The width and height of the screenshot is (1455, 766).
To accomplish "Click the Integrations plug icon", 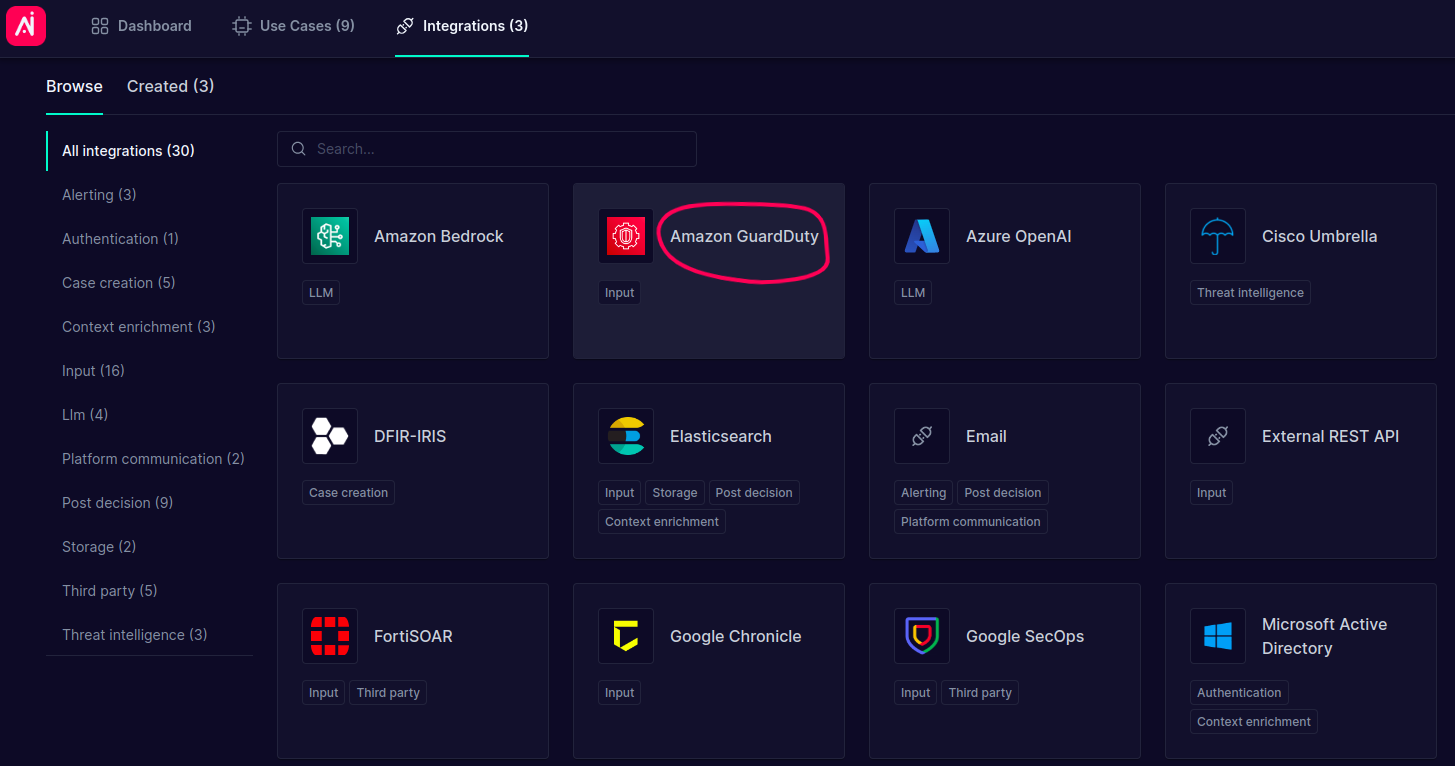I will [x=404, y=26].
